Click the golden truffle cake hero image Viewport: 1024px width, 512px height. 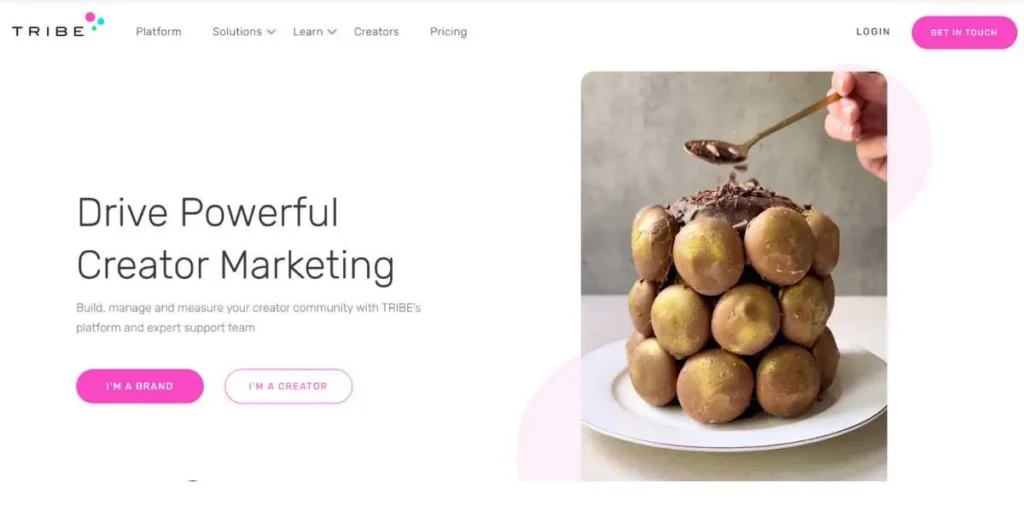click(x=734, y=276)
